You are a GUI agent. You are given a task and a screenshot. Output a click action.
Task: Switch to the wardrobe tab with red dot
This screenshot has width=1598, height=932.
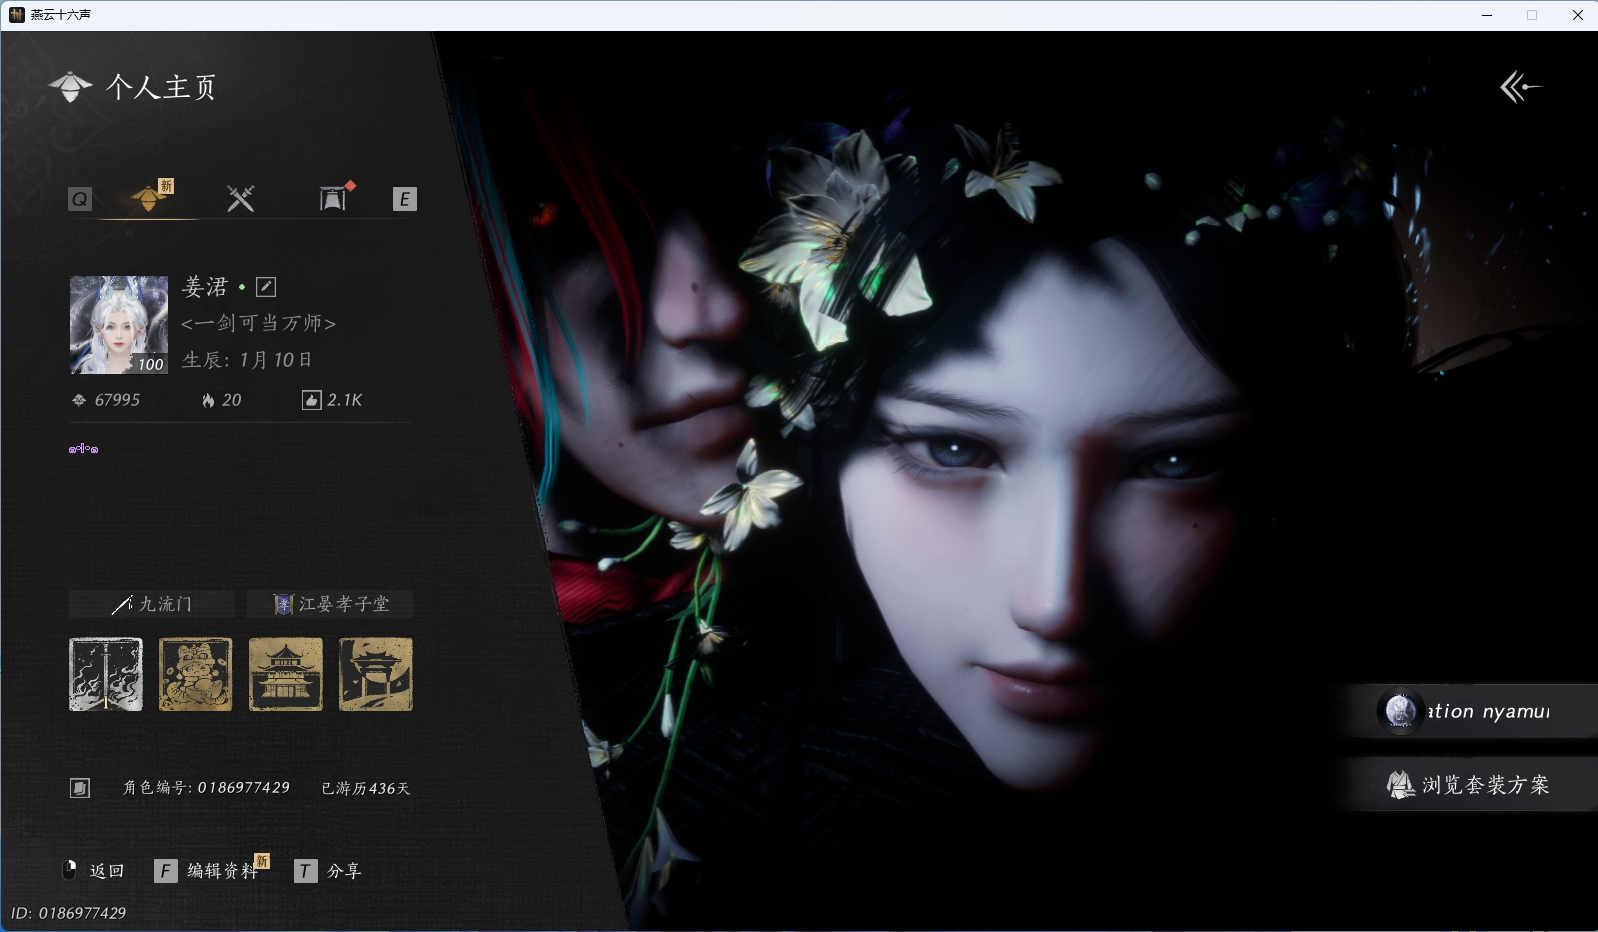coord(333,198)
